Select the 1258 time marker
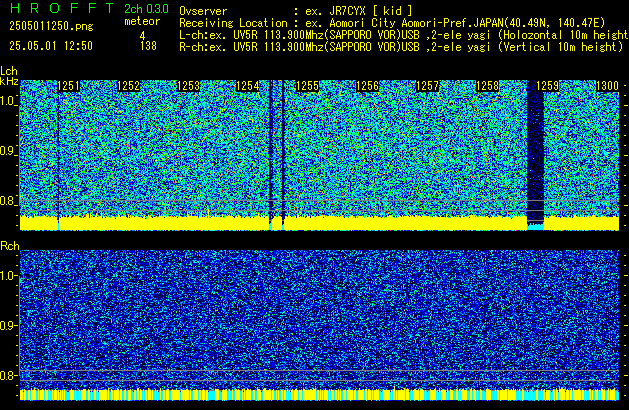Screen dimensions: 629x410 (x=487, y=86)
